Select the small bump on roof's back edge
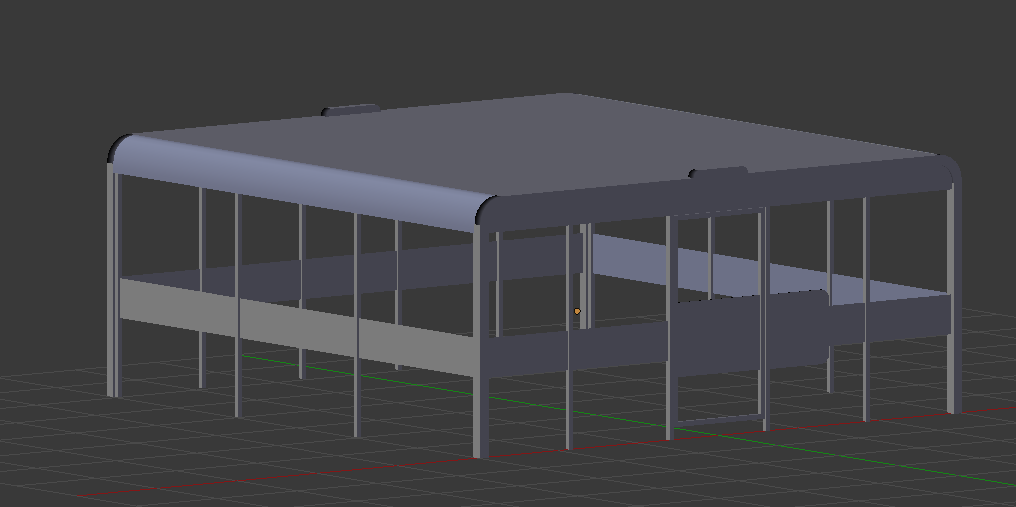1016x507 pixels. coord(350,109)
